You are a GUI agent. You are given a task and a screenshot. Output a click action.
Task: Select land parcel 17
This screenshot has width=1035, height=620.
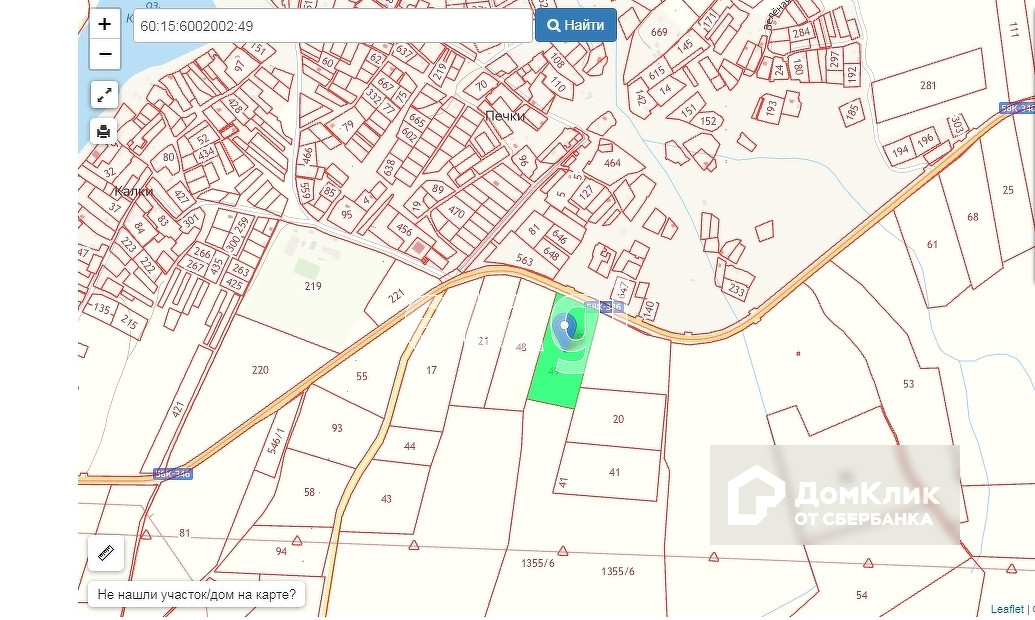(x=431, y=370)
